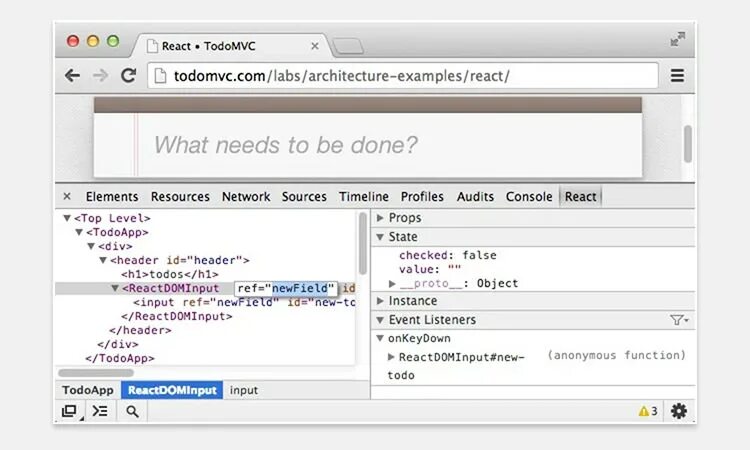The image size is (750, 450).
Task: Click the </ReactDOMInput> closing tag row
Action: coord(176,316)
